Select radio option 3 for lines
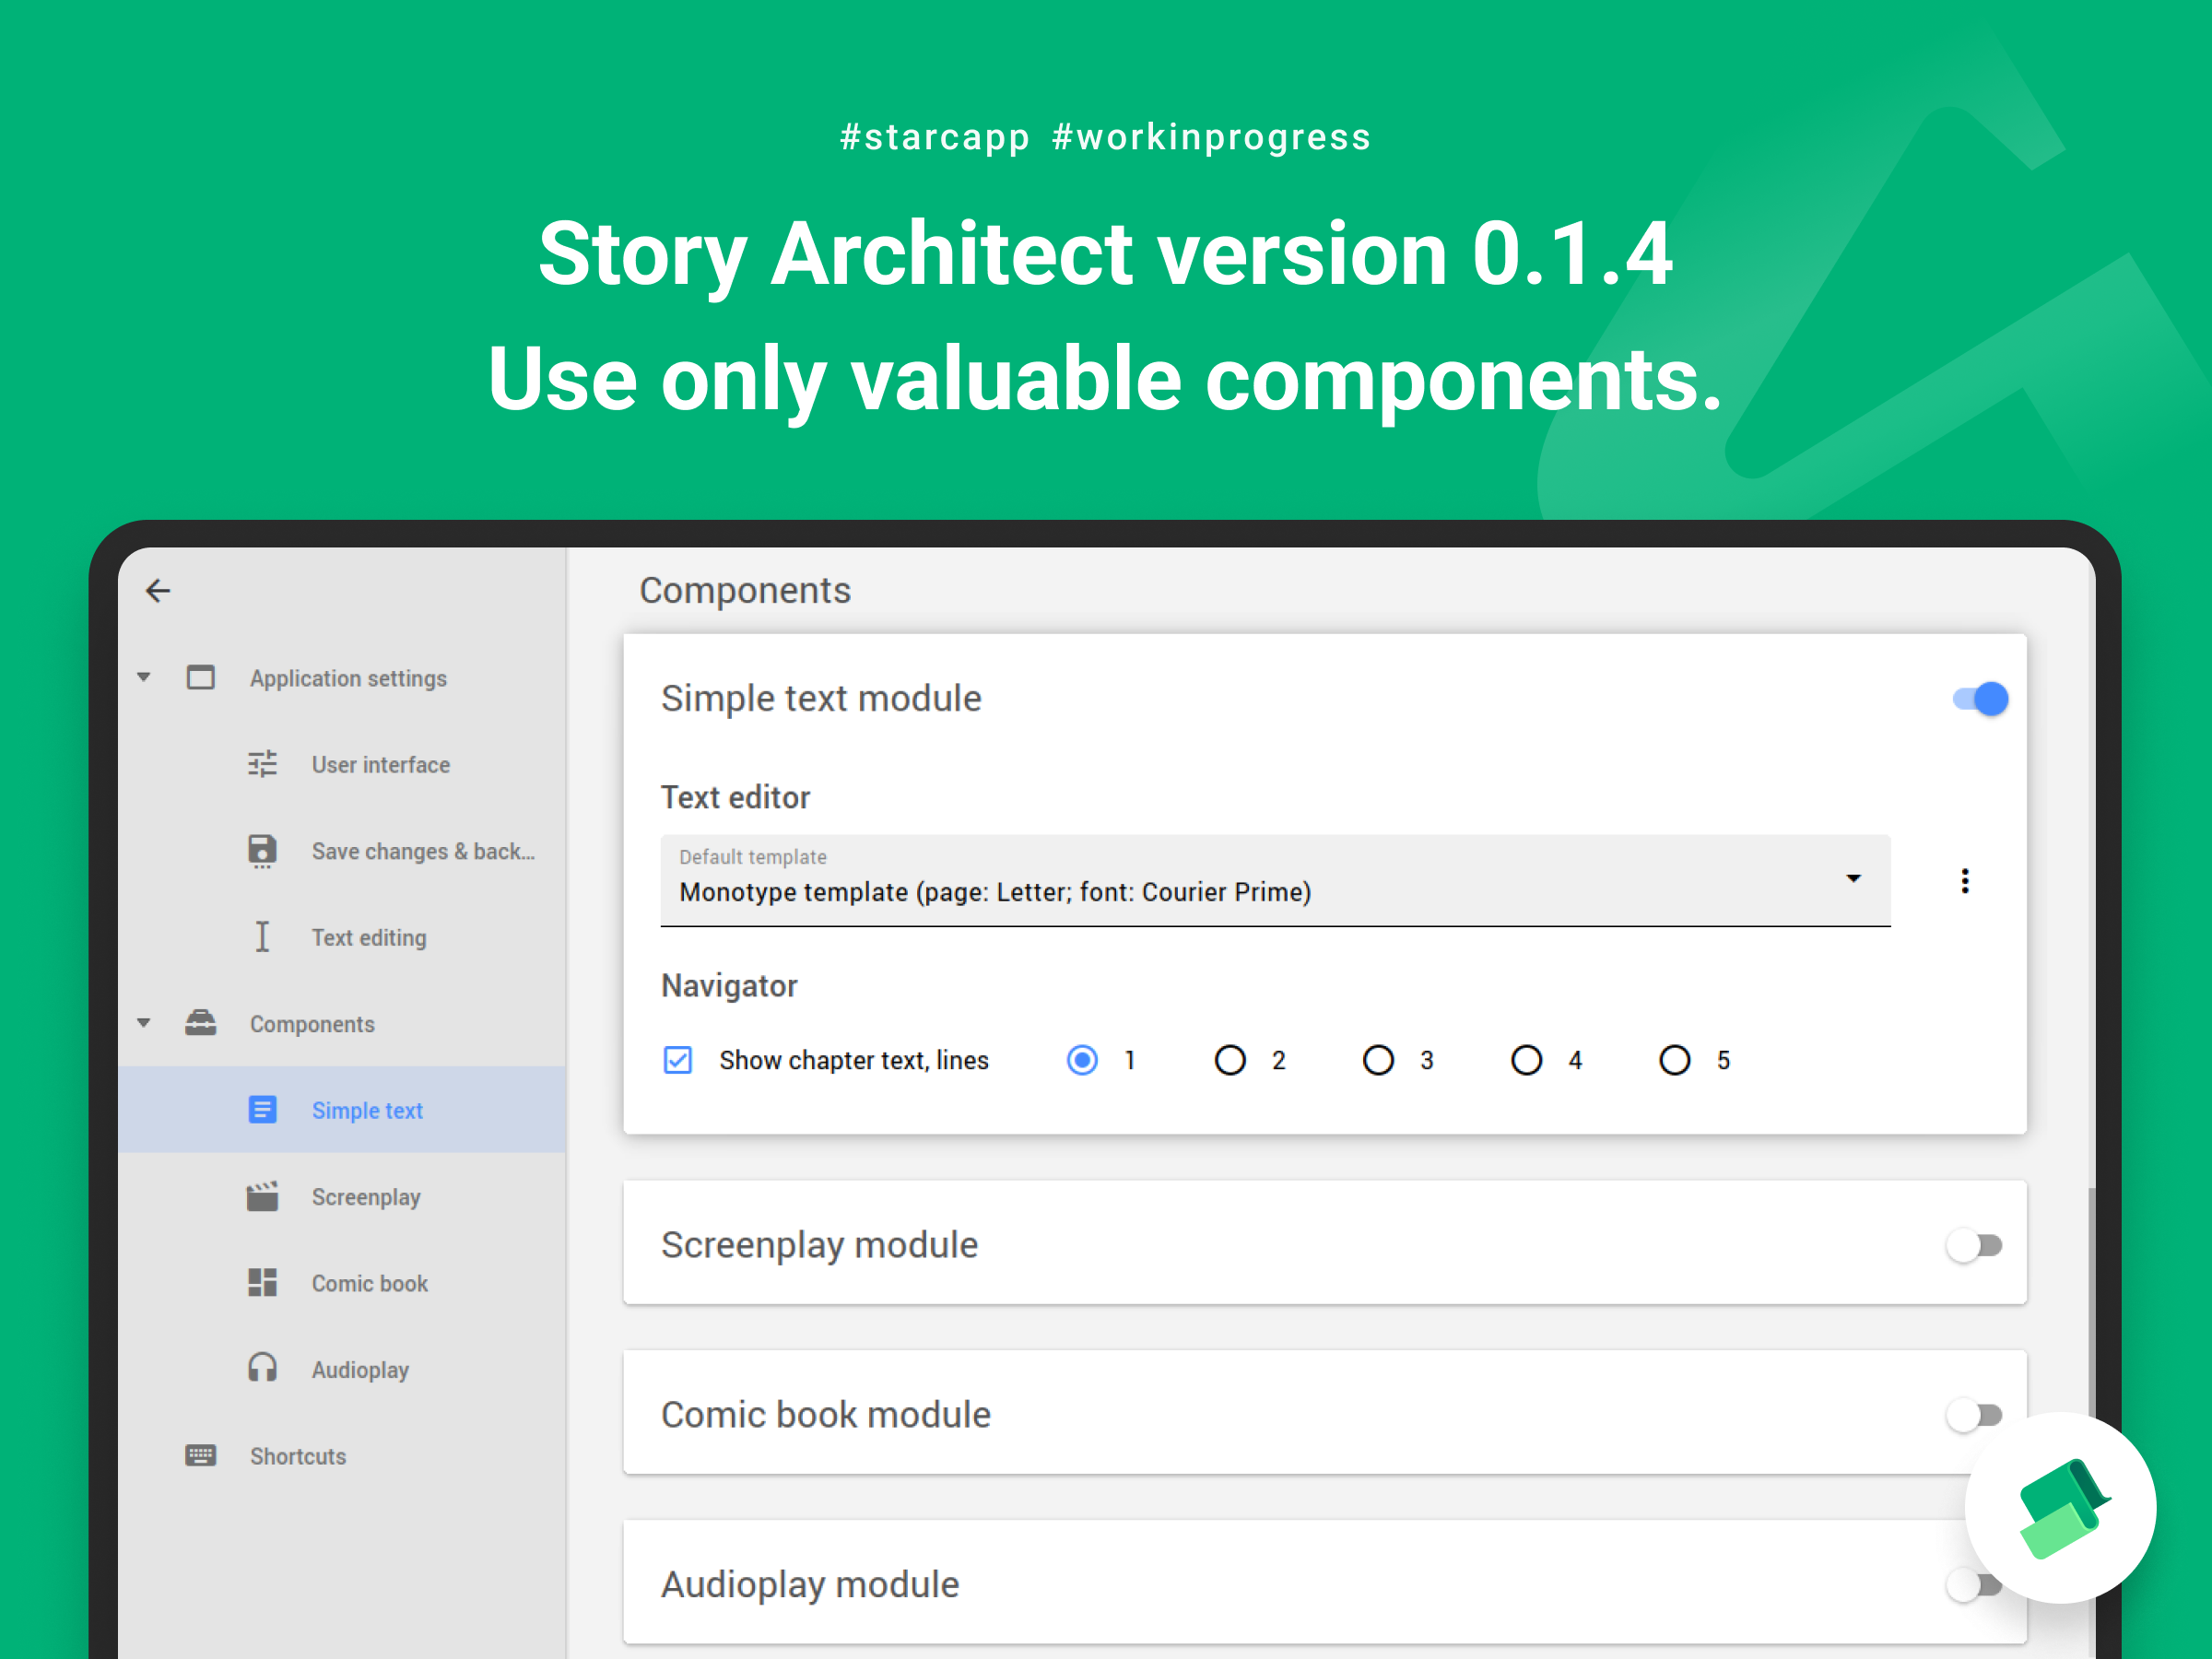This screenshot has height=1659, width=2212. tap(1378, 1060)
